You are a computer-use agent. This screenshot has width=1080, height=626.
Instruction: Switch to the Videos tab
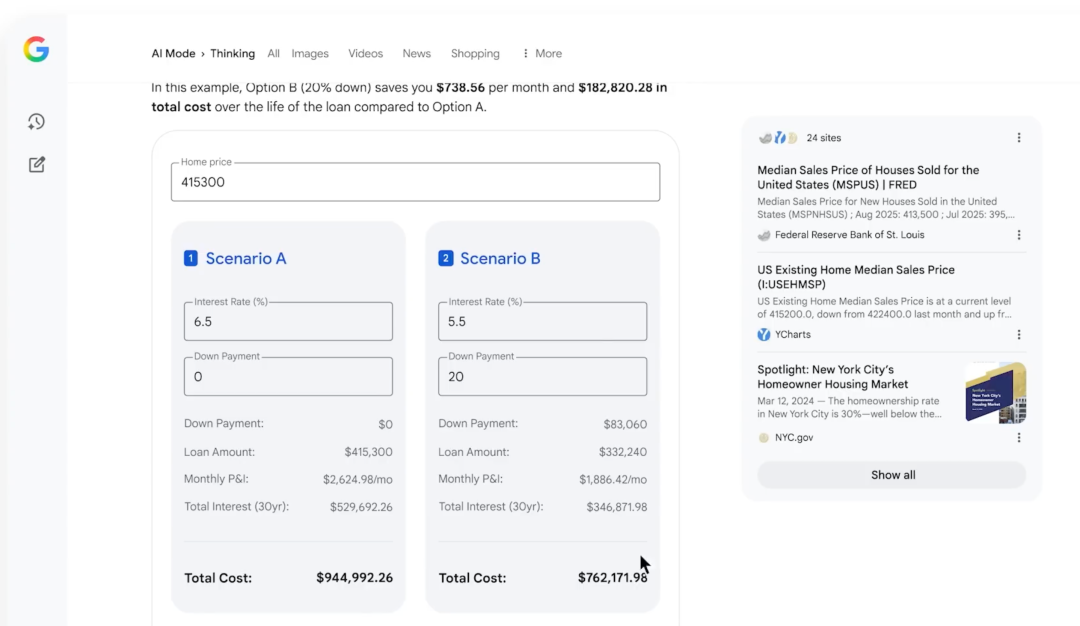[365, 54]
